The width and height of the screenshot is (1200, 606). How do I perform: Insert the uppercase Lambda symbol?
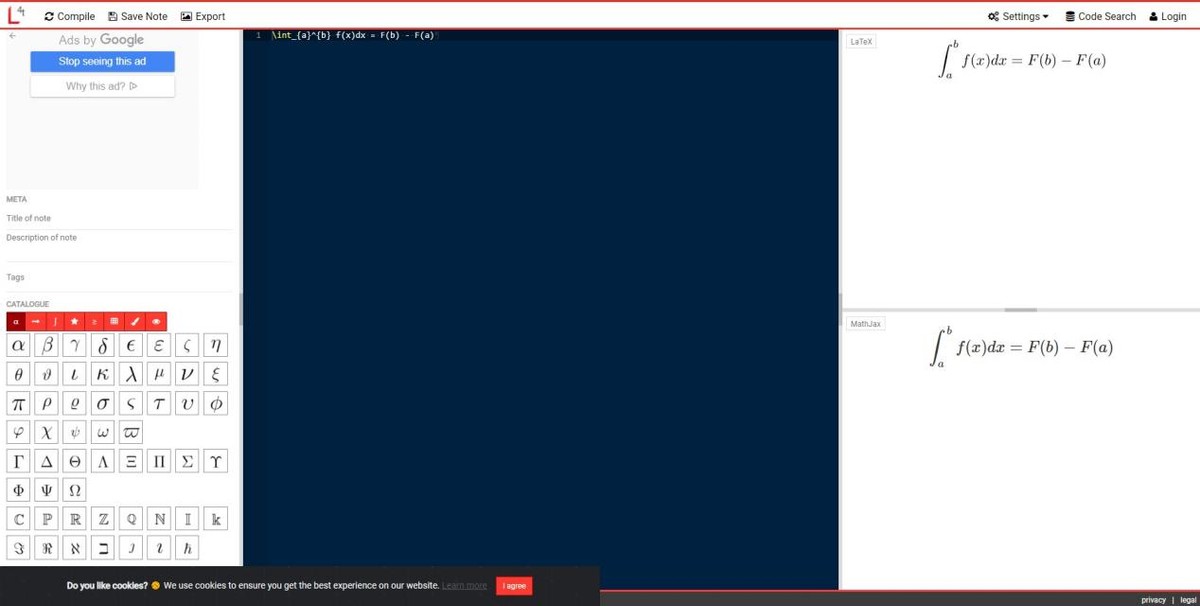(x=103, y=462)
